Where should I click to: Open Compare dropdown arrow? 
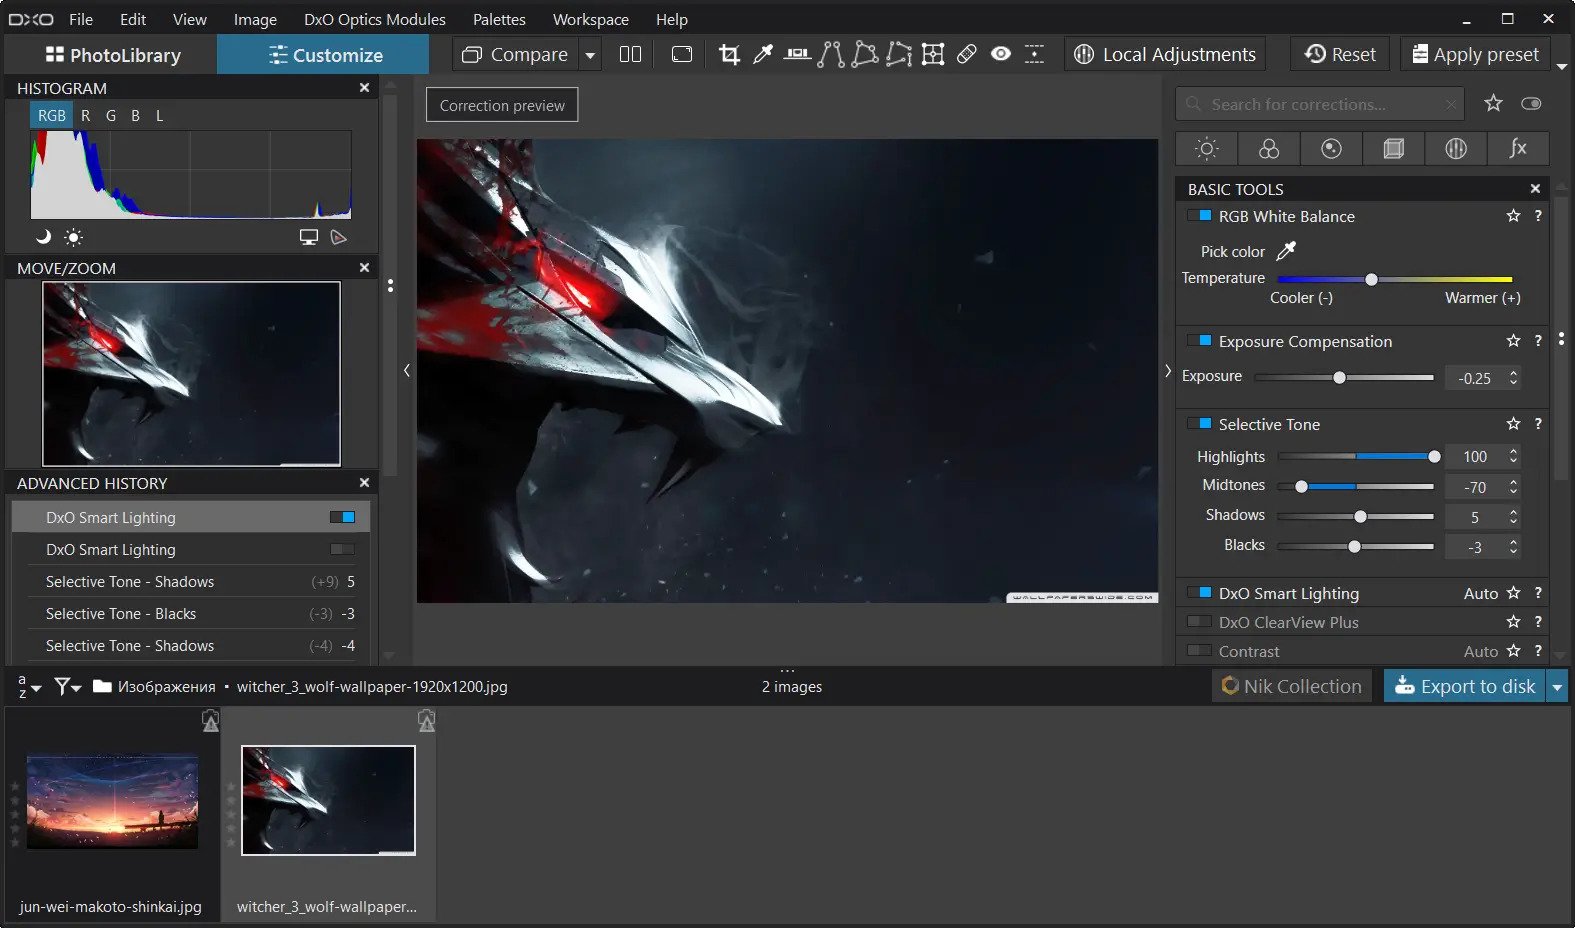[590, 55]
